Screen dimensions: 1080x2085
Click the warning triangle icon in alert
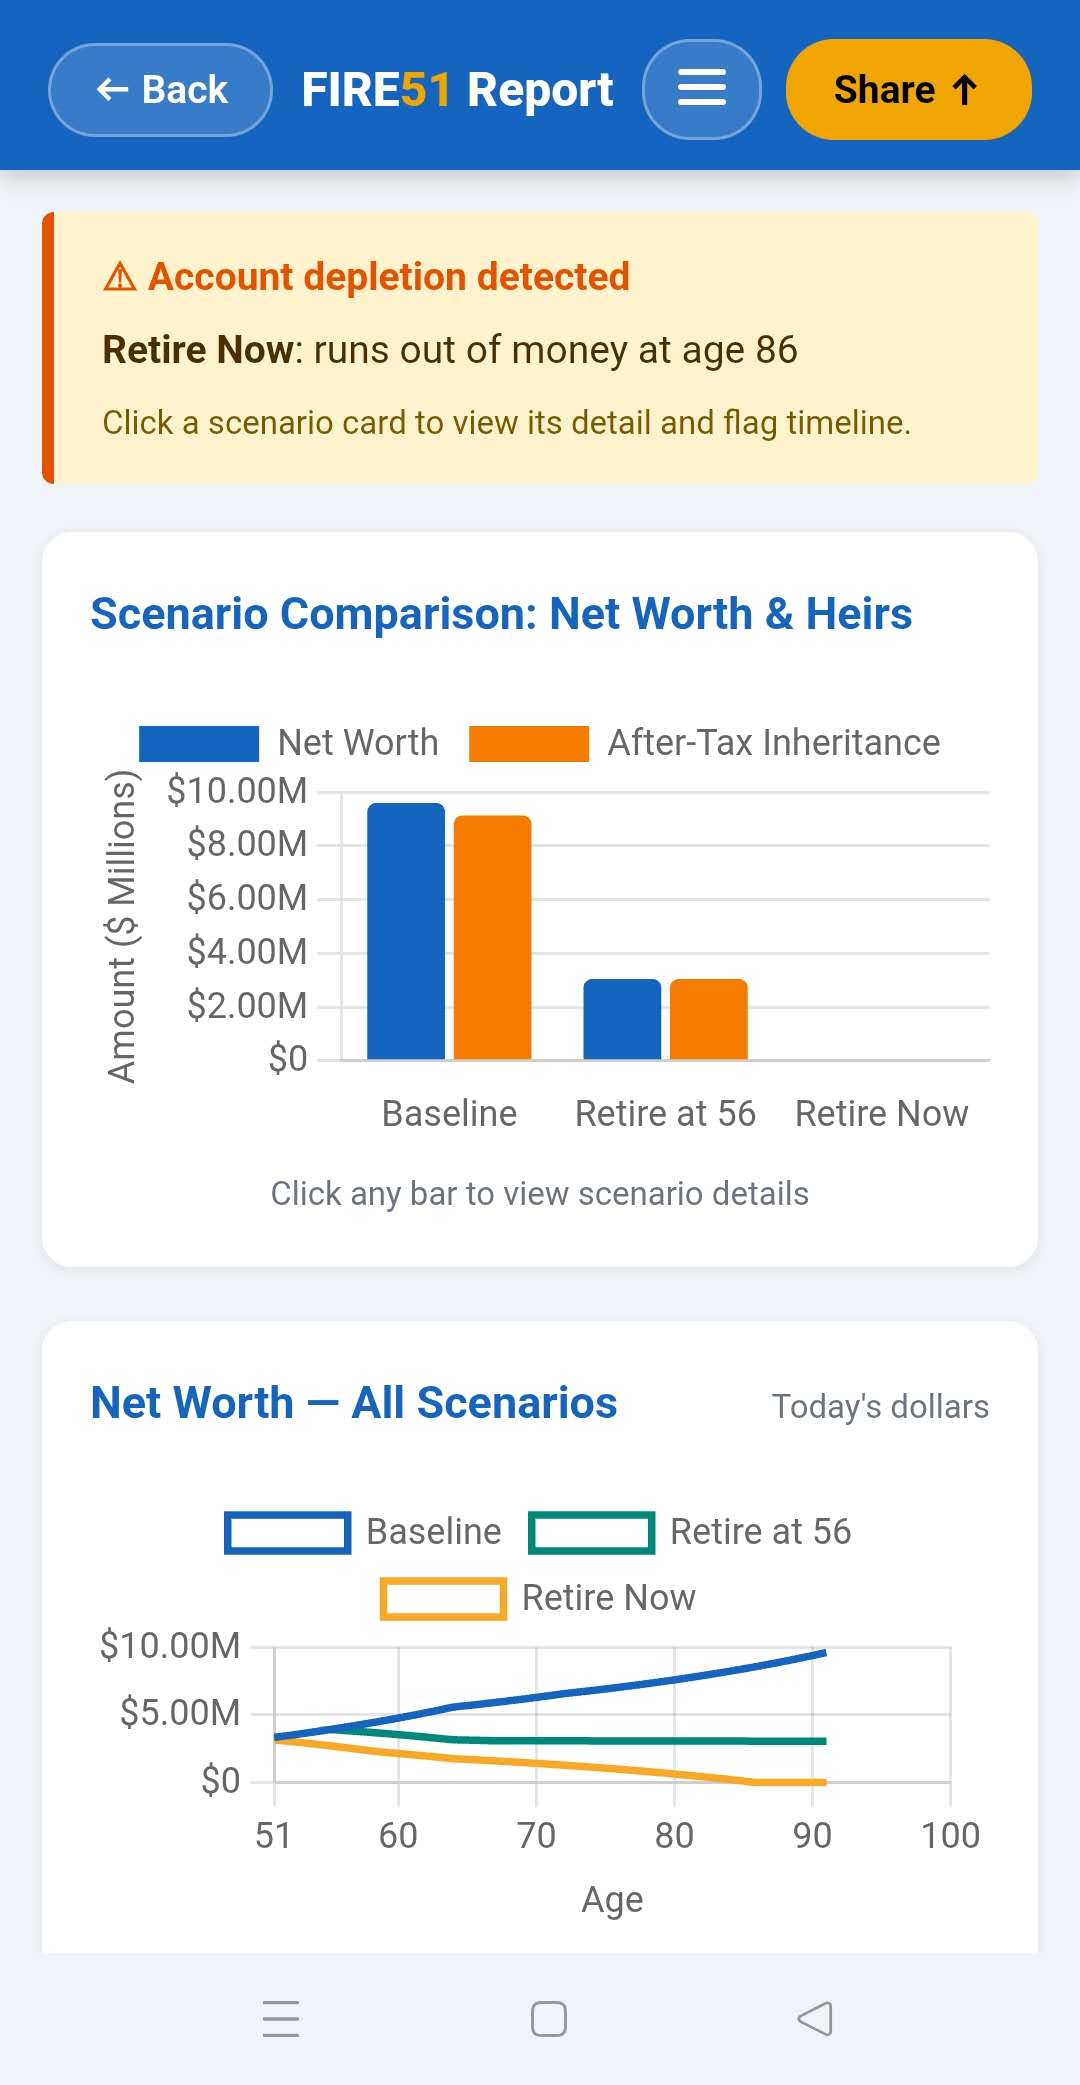(120, 277)
